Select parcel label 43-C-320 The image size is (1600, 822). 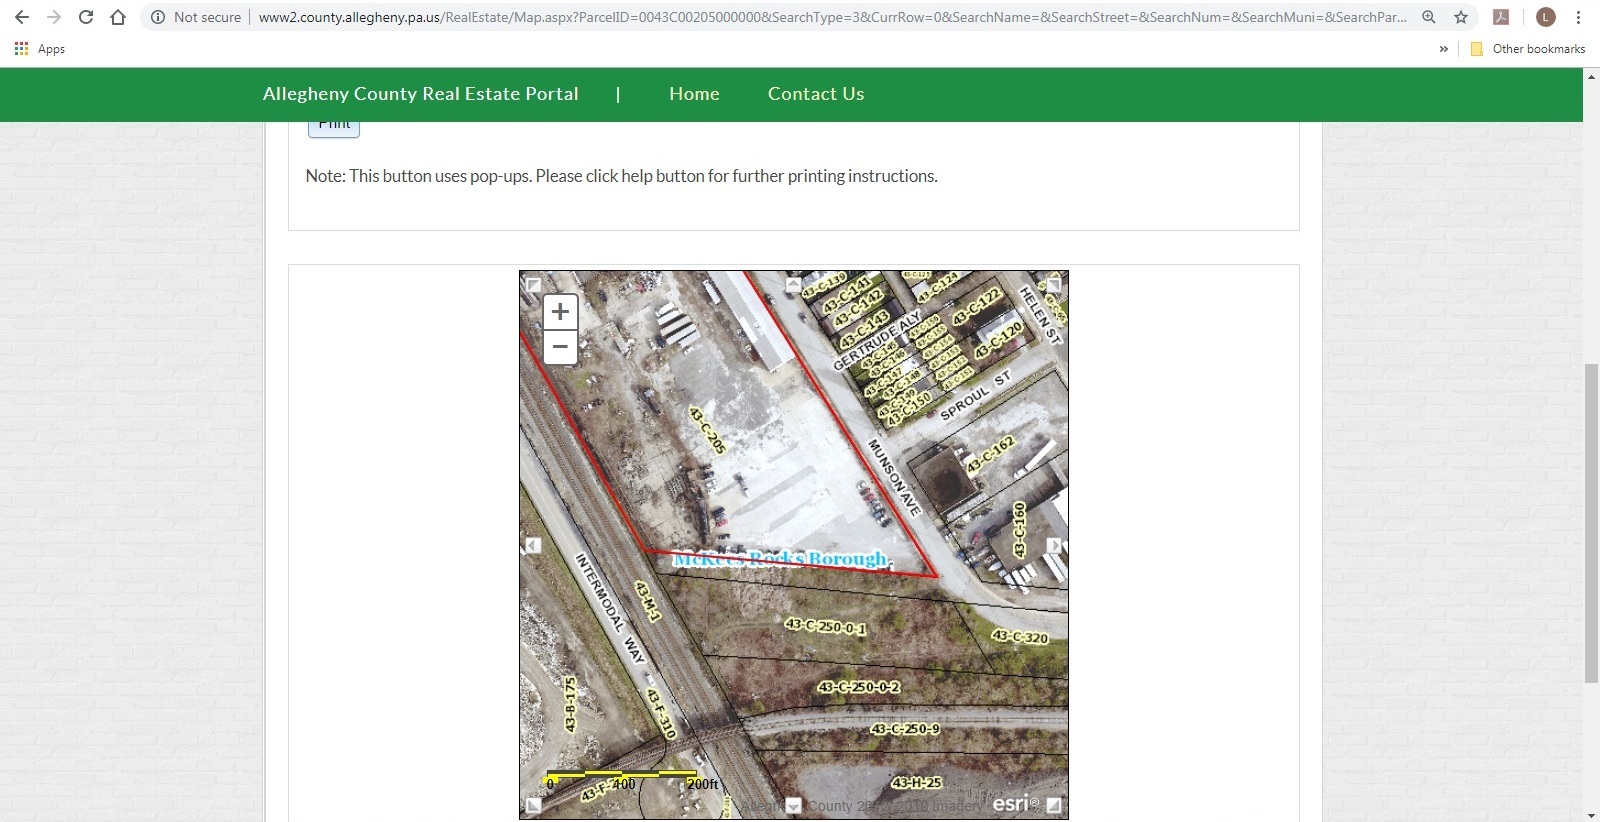(1020, 637)
